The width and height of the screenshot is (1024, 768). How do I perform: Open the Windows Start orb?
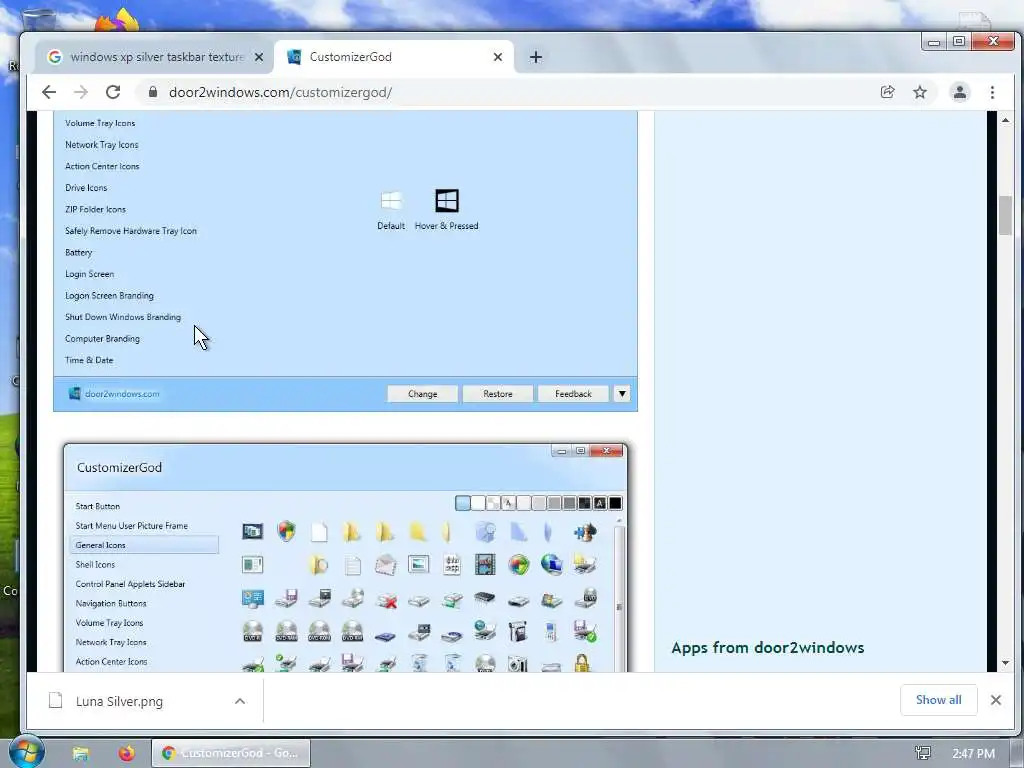point(26,751)
